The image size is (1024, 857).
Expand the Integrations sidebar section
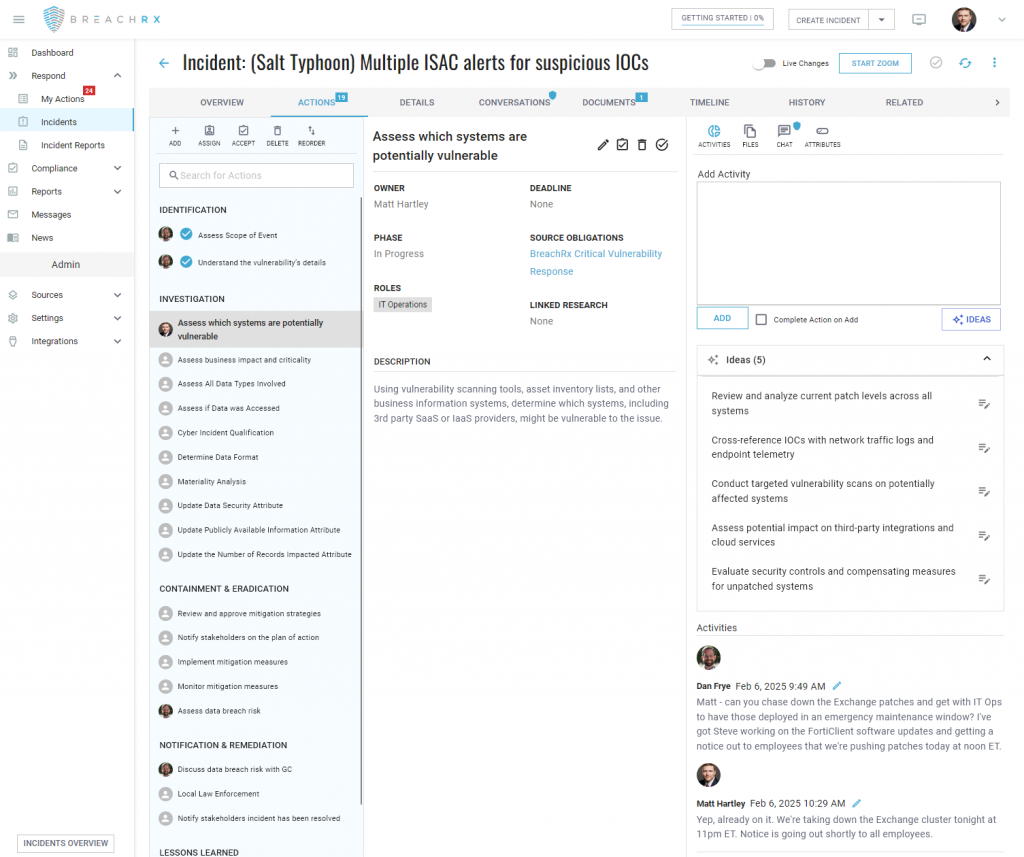118,341
